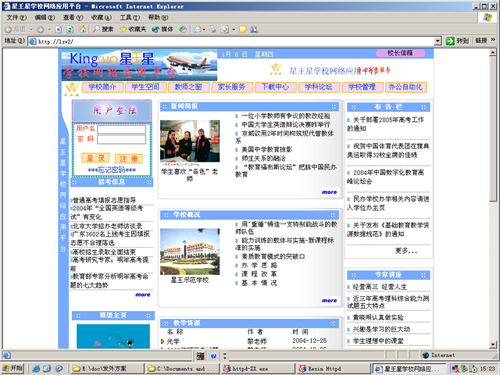Viewport: 500px width, 375px height.
Task: Open the 文件 (File) menu
Action: [x=17, y=17]
